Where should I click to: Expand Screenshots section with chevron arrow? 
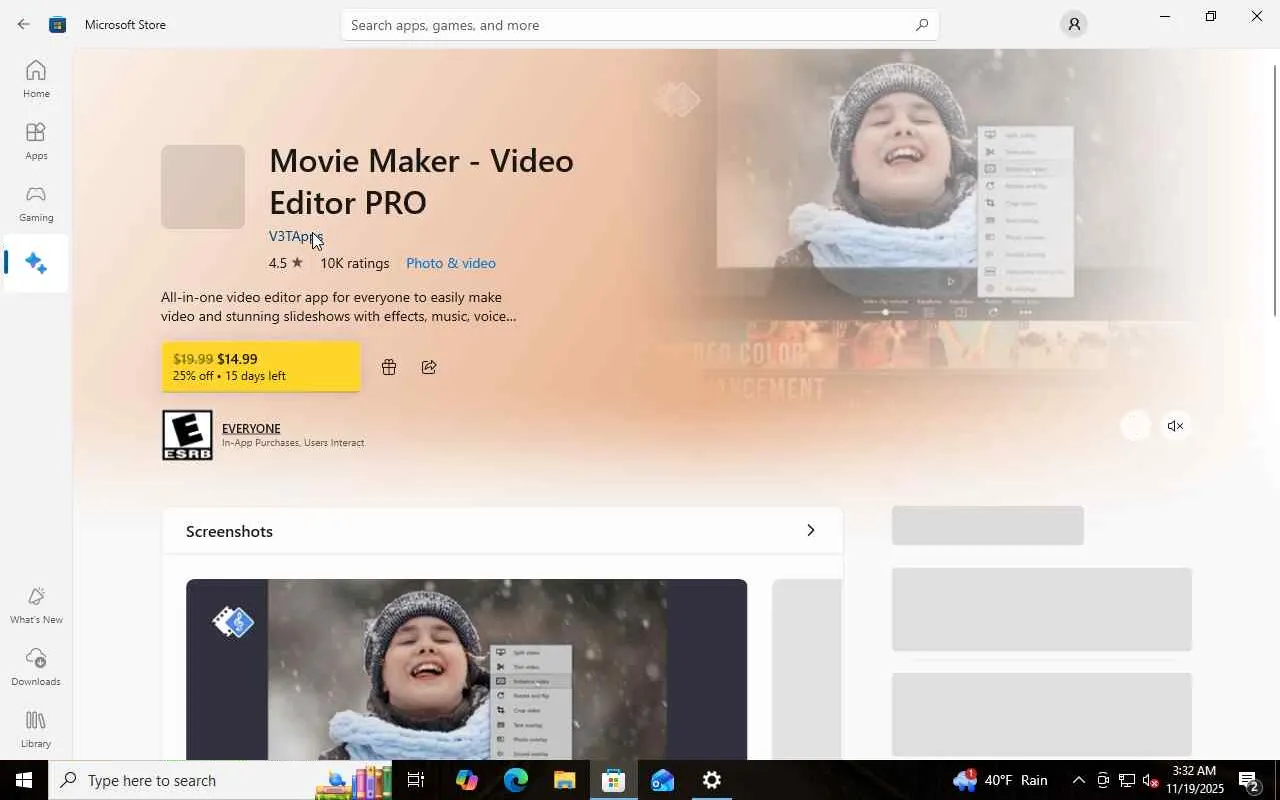(811, 530)
